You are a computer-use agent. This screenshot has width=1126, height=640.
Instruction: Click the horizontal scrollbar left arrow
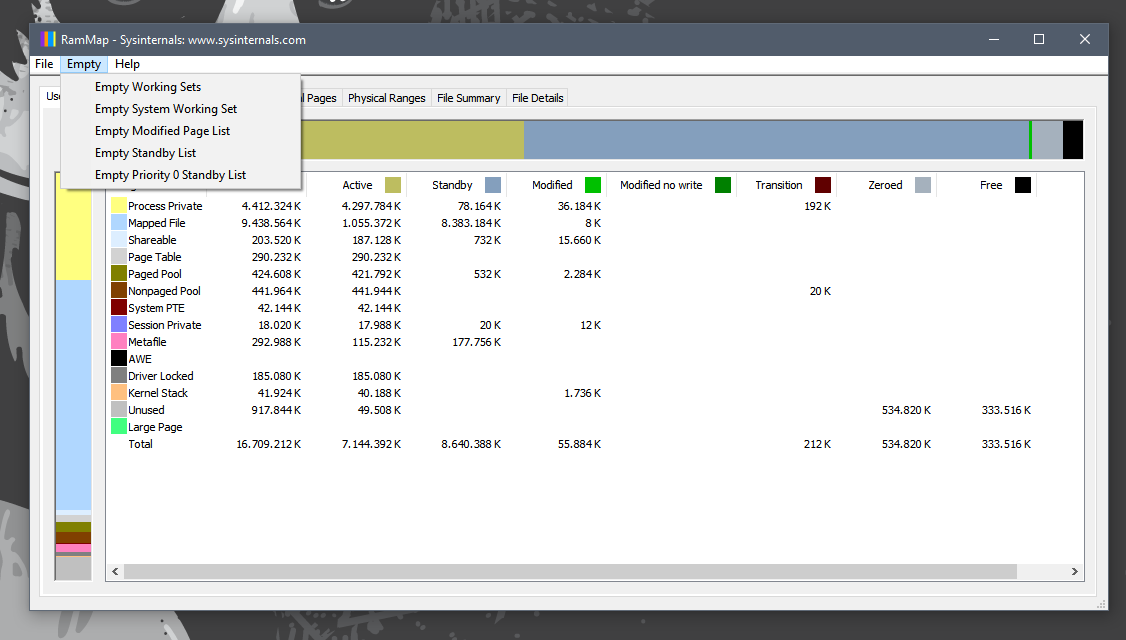point(115,572)
